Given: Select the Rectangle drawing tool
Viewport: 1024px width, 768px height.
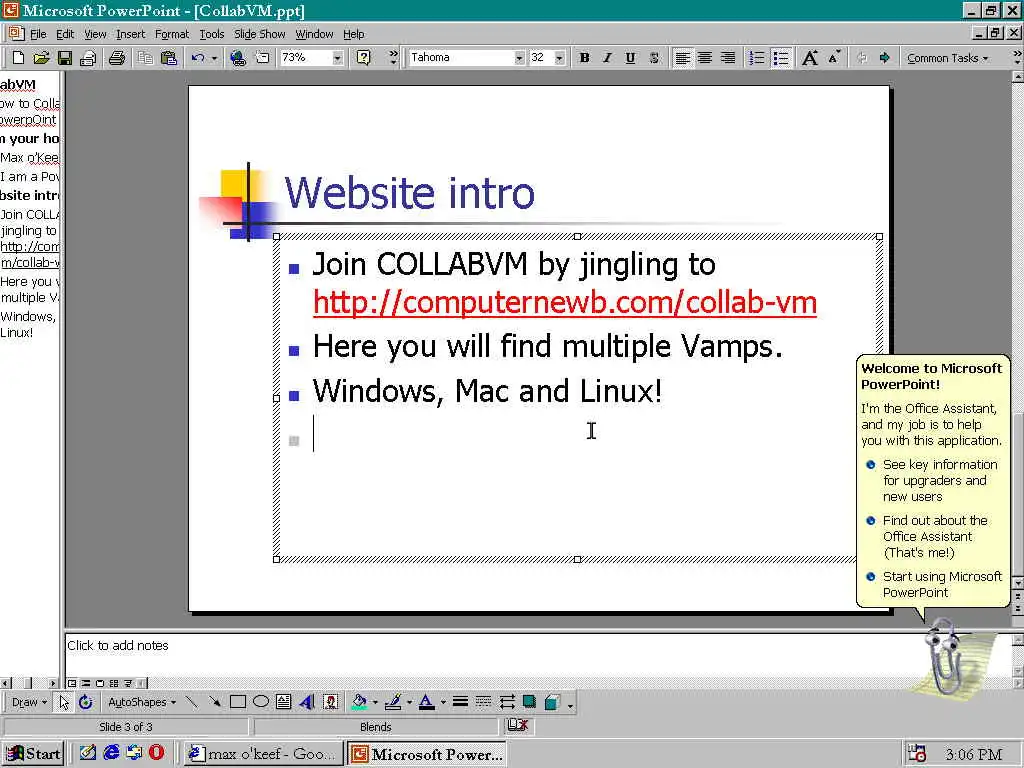Looking at the screenshot, I should click(x=238, y=702).
